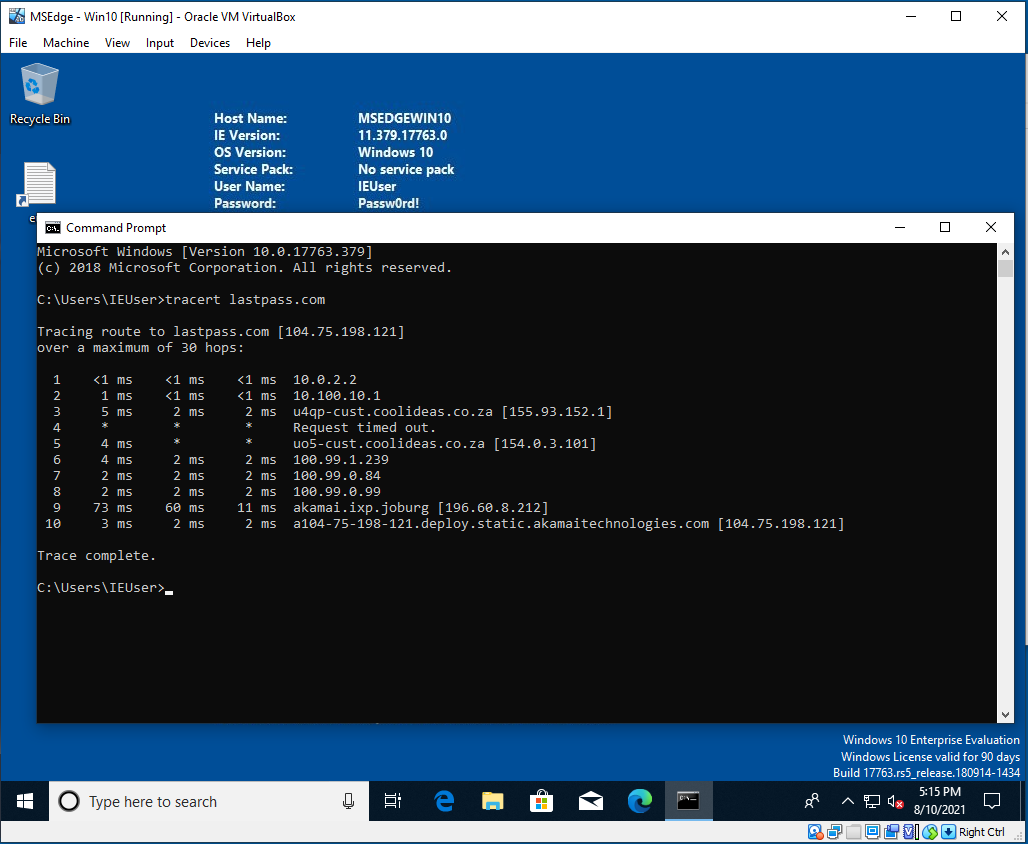Open the VirtualBox Help menu

click(258, 43)
